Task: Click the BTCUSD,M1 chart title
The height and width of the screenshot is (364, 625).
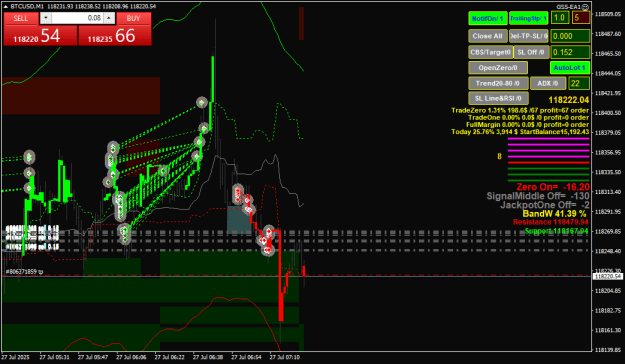Action: click(27, 6)
